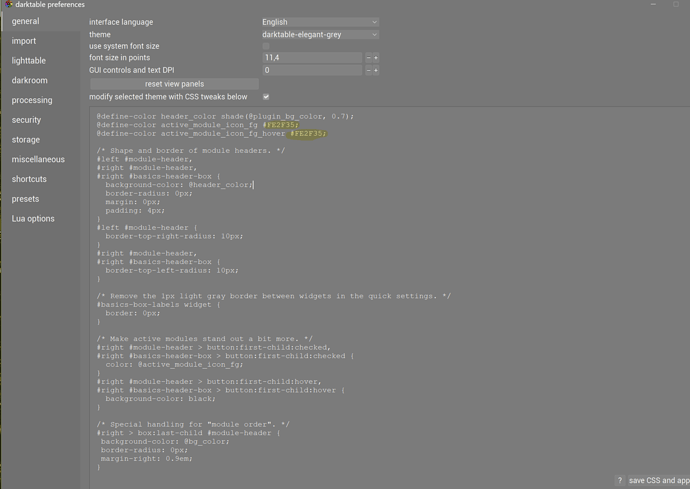Click the 'Make active modules stand out' comment
Image resolution: width=690 pixels, height=489 pixels.
coord(205,339)
